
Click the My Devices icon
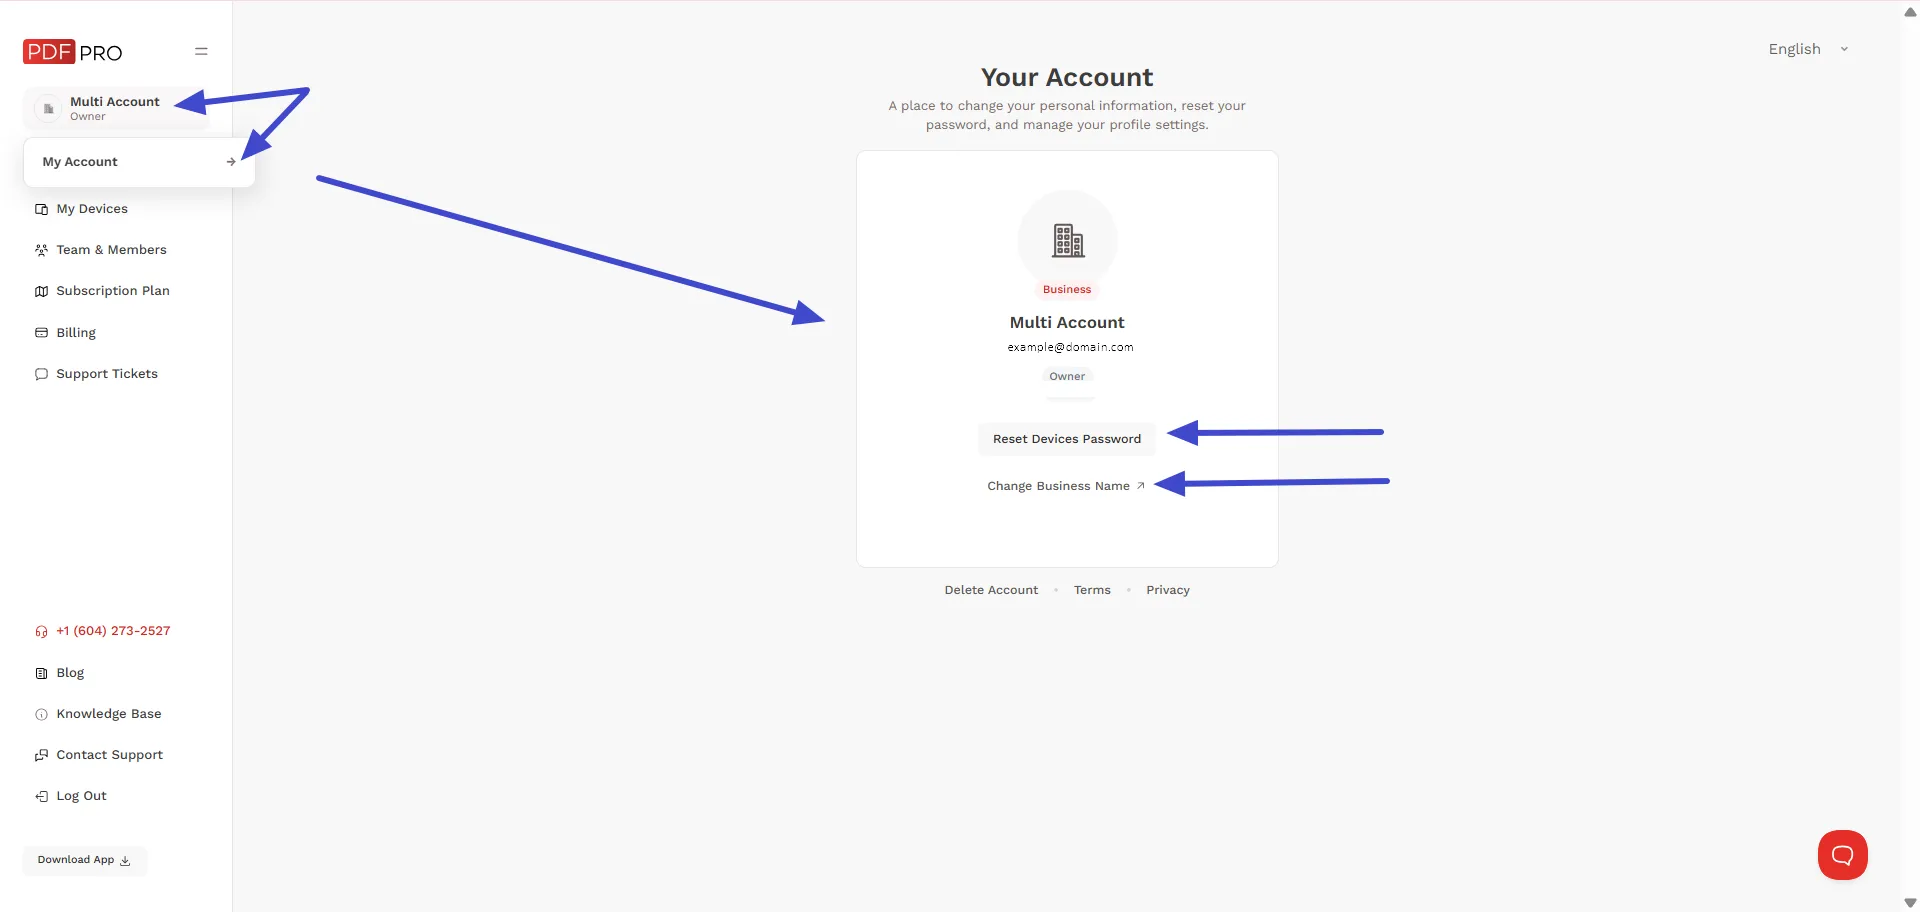point(41,209)
